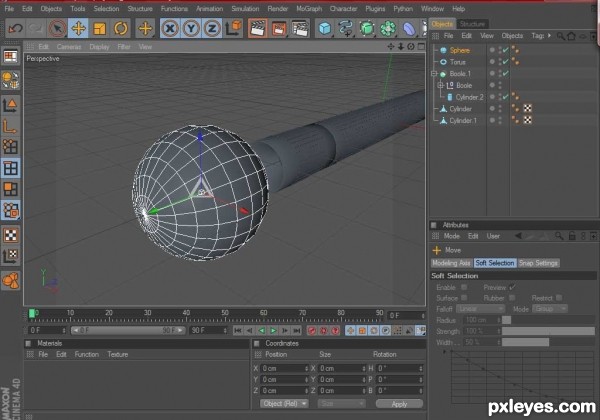Open the File menu in menu bar
600x420 pixels.
point(9,8)
